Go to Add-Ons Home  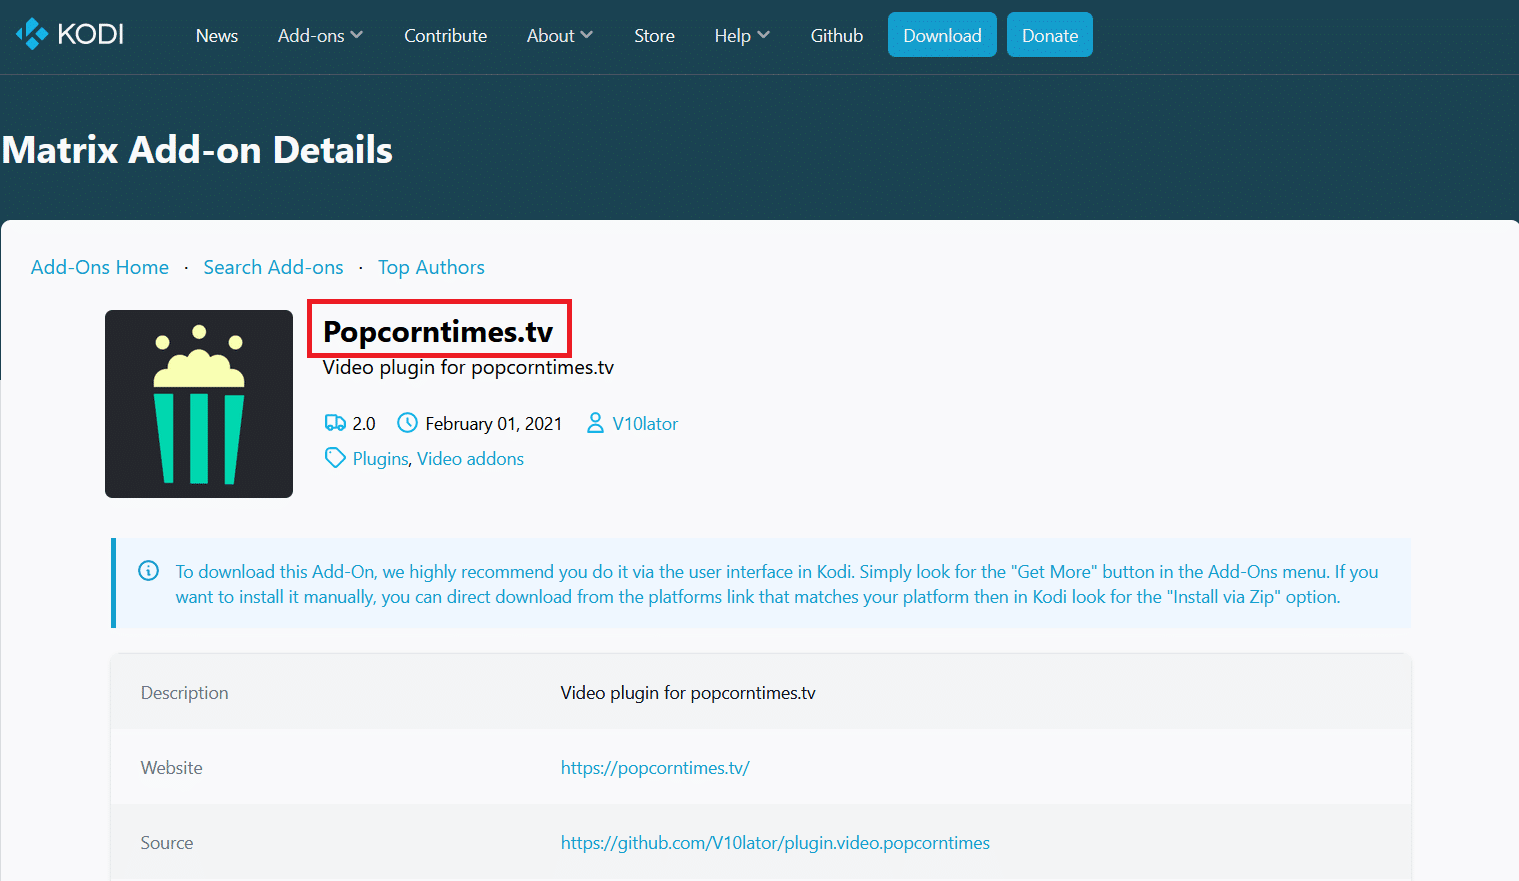pyautogui.click(x=100, y=267)
